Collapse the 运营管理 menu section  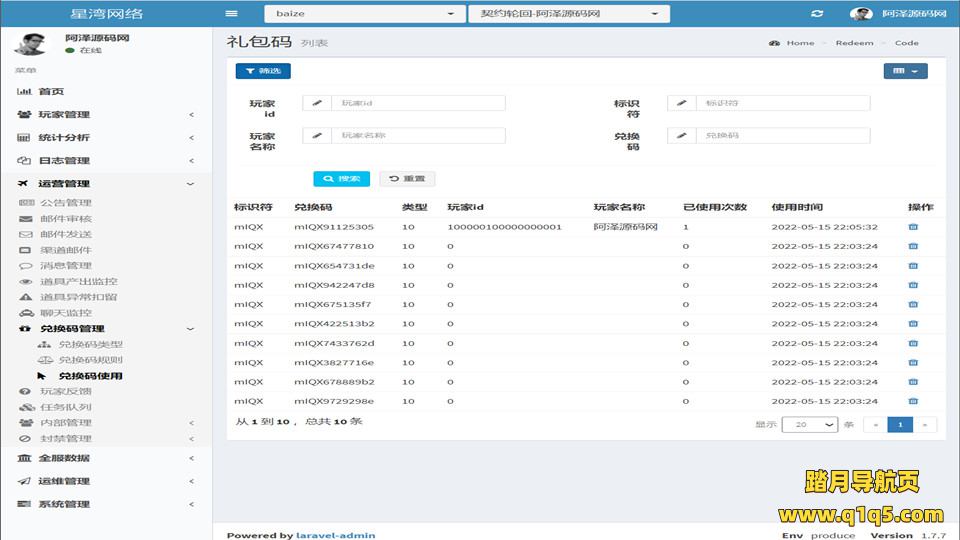[105, 184]
